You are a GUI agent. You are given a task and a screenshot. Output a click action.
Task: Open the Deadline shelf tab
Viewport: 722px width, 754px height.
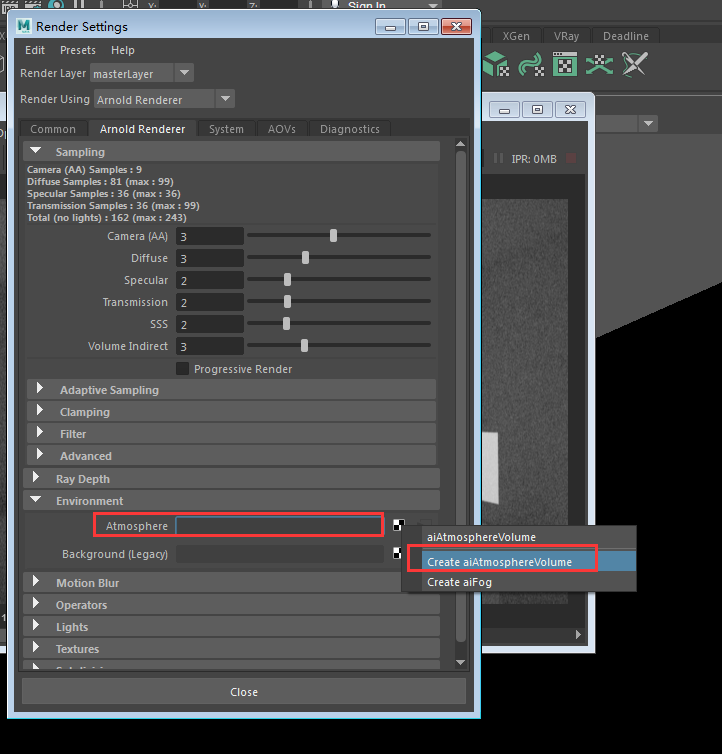[625, 36]
